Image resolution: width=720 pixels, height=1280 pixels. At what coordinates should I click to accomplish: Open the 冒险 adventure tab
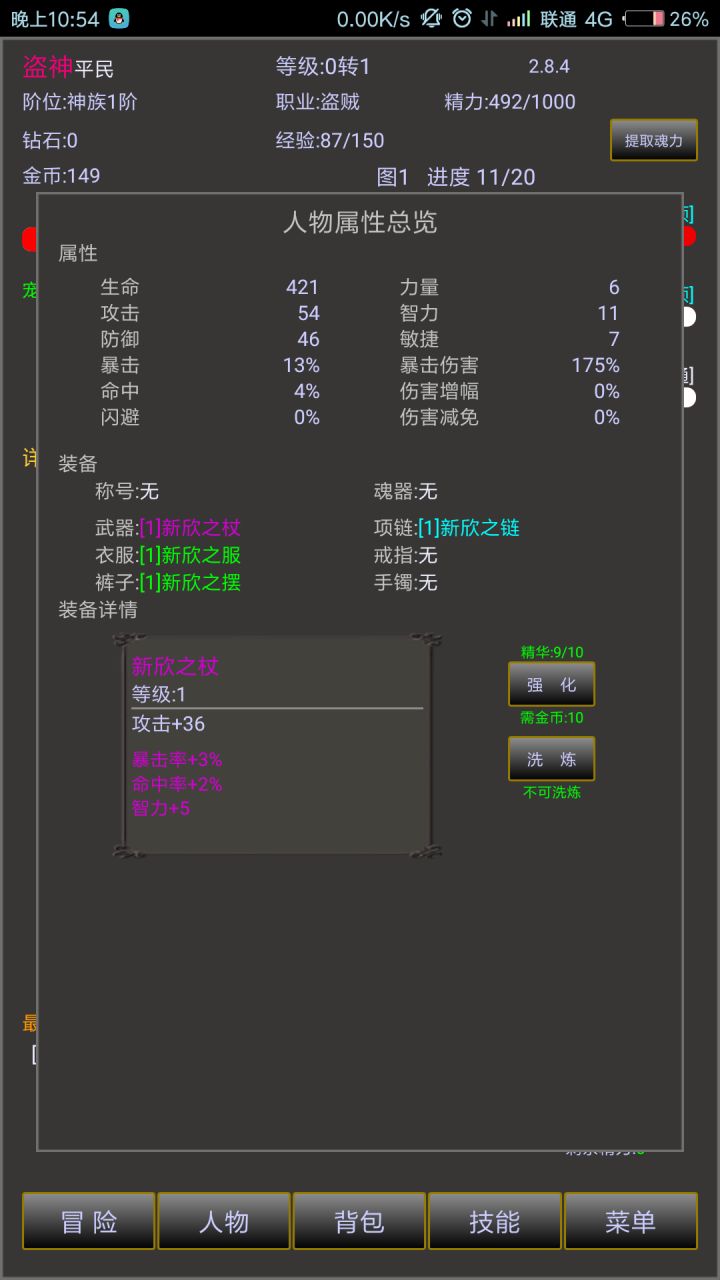point(89,1221)
